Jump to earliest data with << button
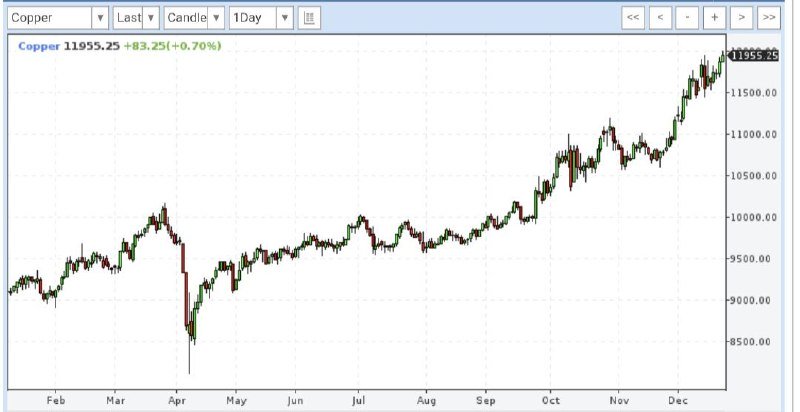800x412 pixels. [633, 18]
